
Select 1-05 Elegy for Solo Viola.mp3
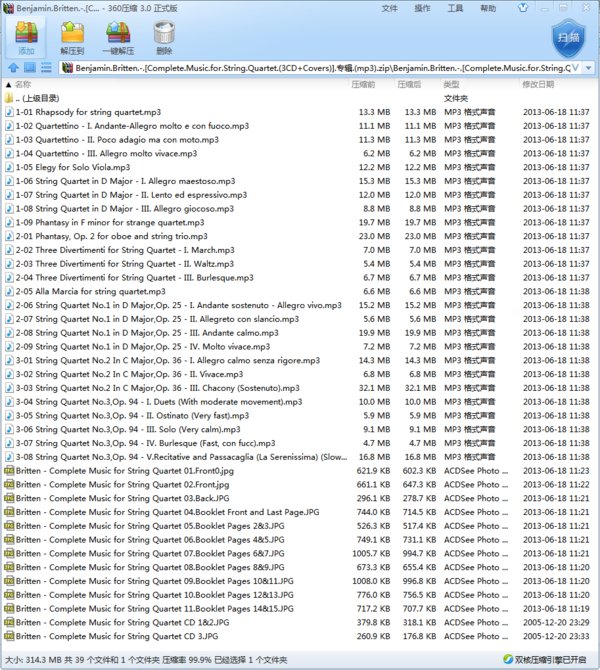click(x=300, y=167)
